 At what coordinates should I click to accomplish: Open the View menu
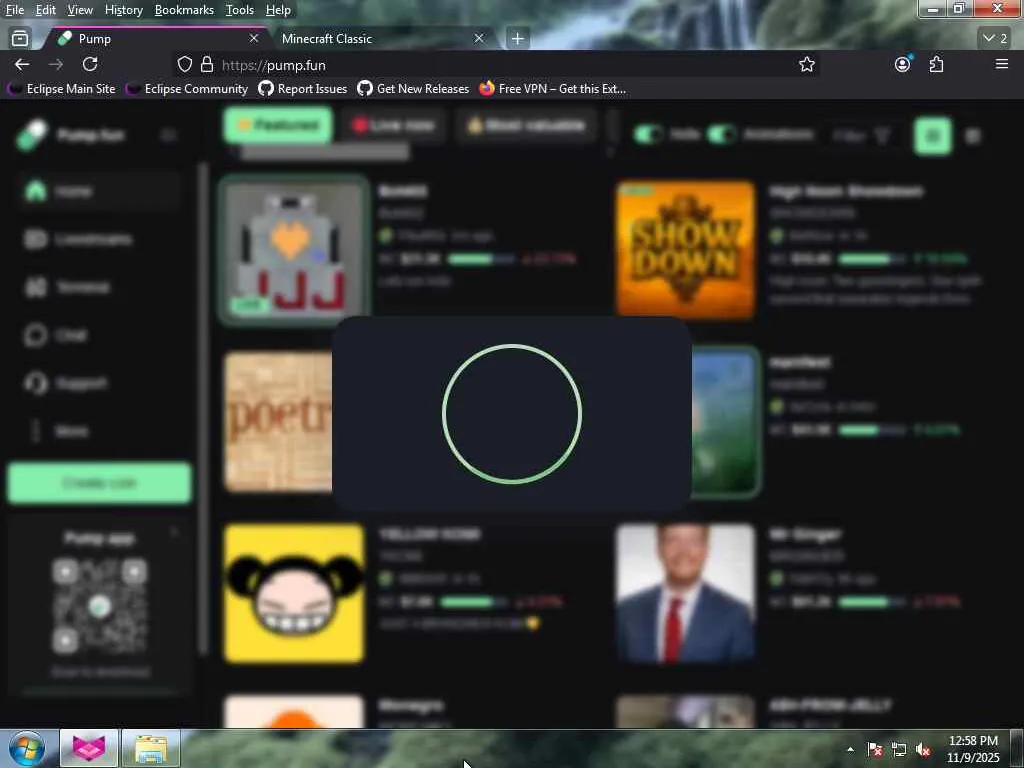80,10
